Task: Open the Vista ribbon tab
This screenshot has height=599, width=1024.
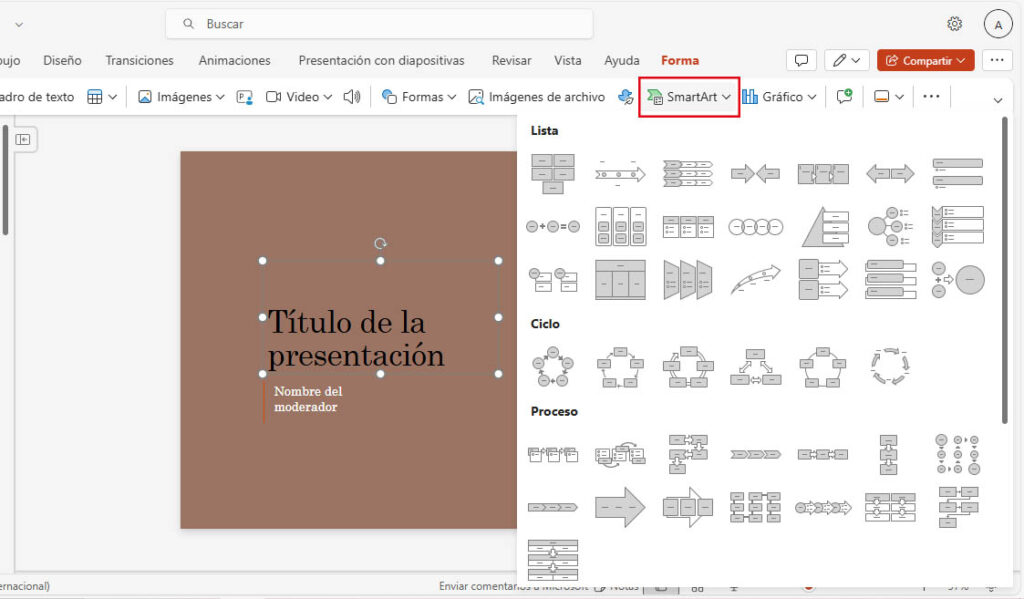Action: [x=567, y=60]
